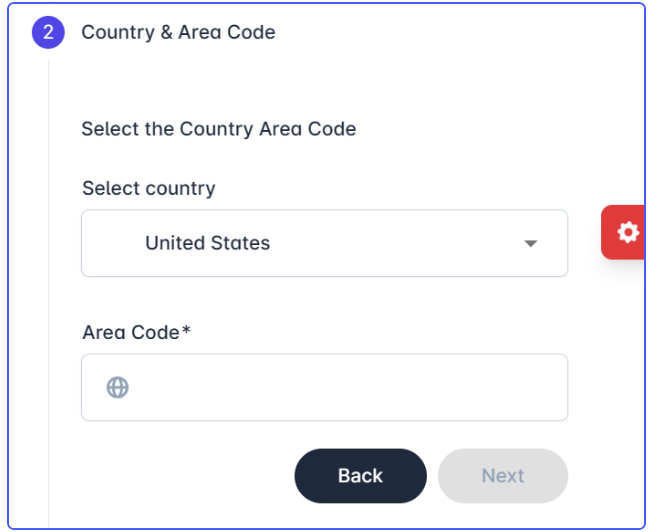The image size is (650, 532).
Task: Click the number 2 in purple circle
Action: 48,32
